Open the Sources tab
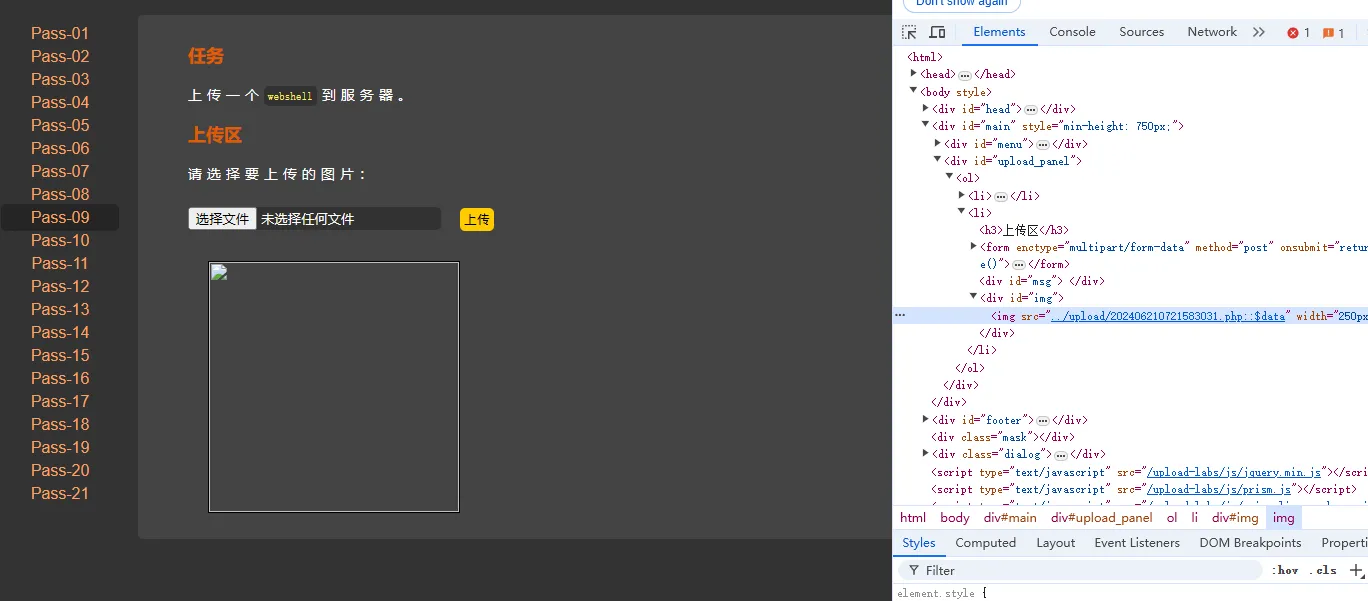 (1141, 32)
